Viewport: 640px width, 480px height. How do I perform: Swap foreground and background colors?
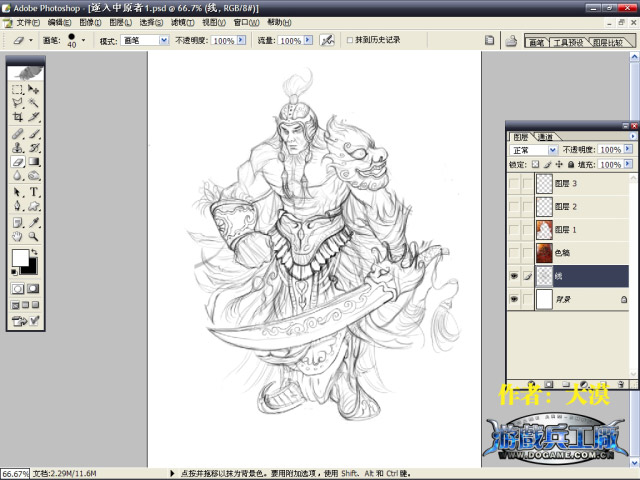pyautogui.click(x=35, y=252)
